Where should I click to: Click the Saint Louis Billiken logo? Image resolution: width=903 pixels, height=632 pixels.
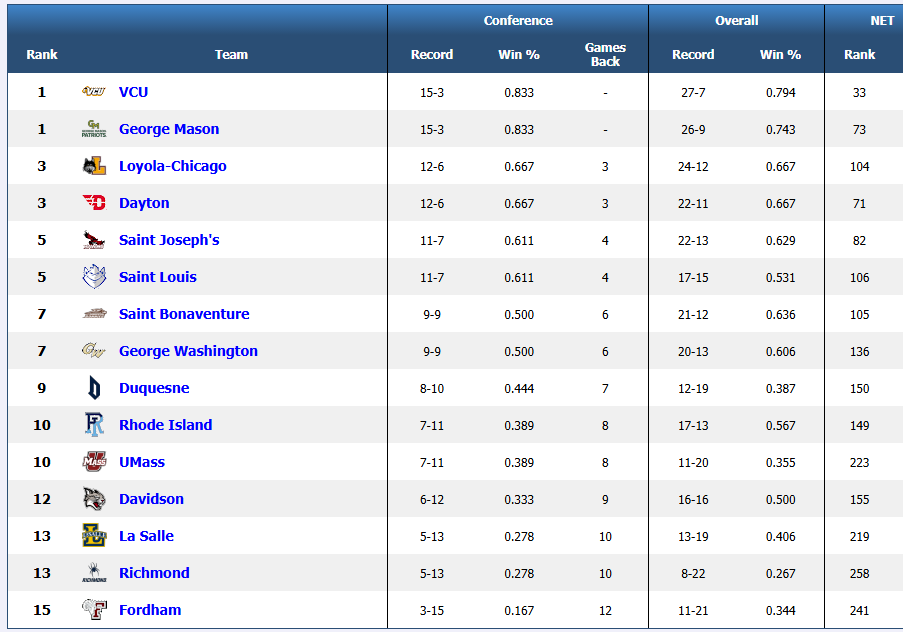click(x=94, y=277)
